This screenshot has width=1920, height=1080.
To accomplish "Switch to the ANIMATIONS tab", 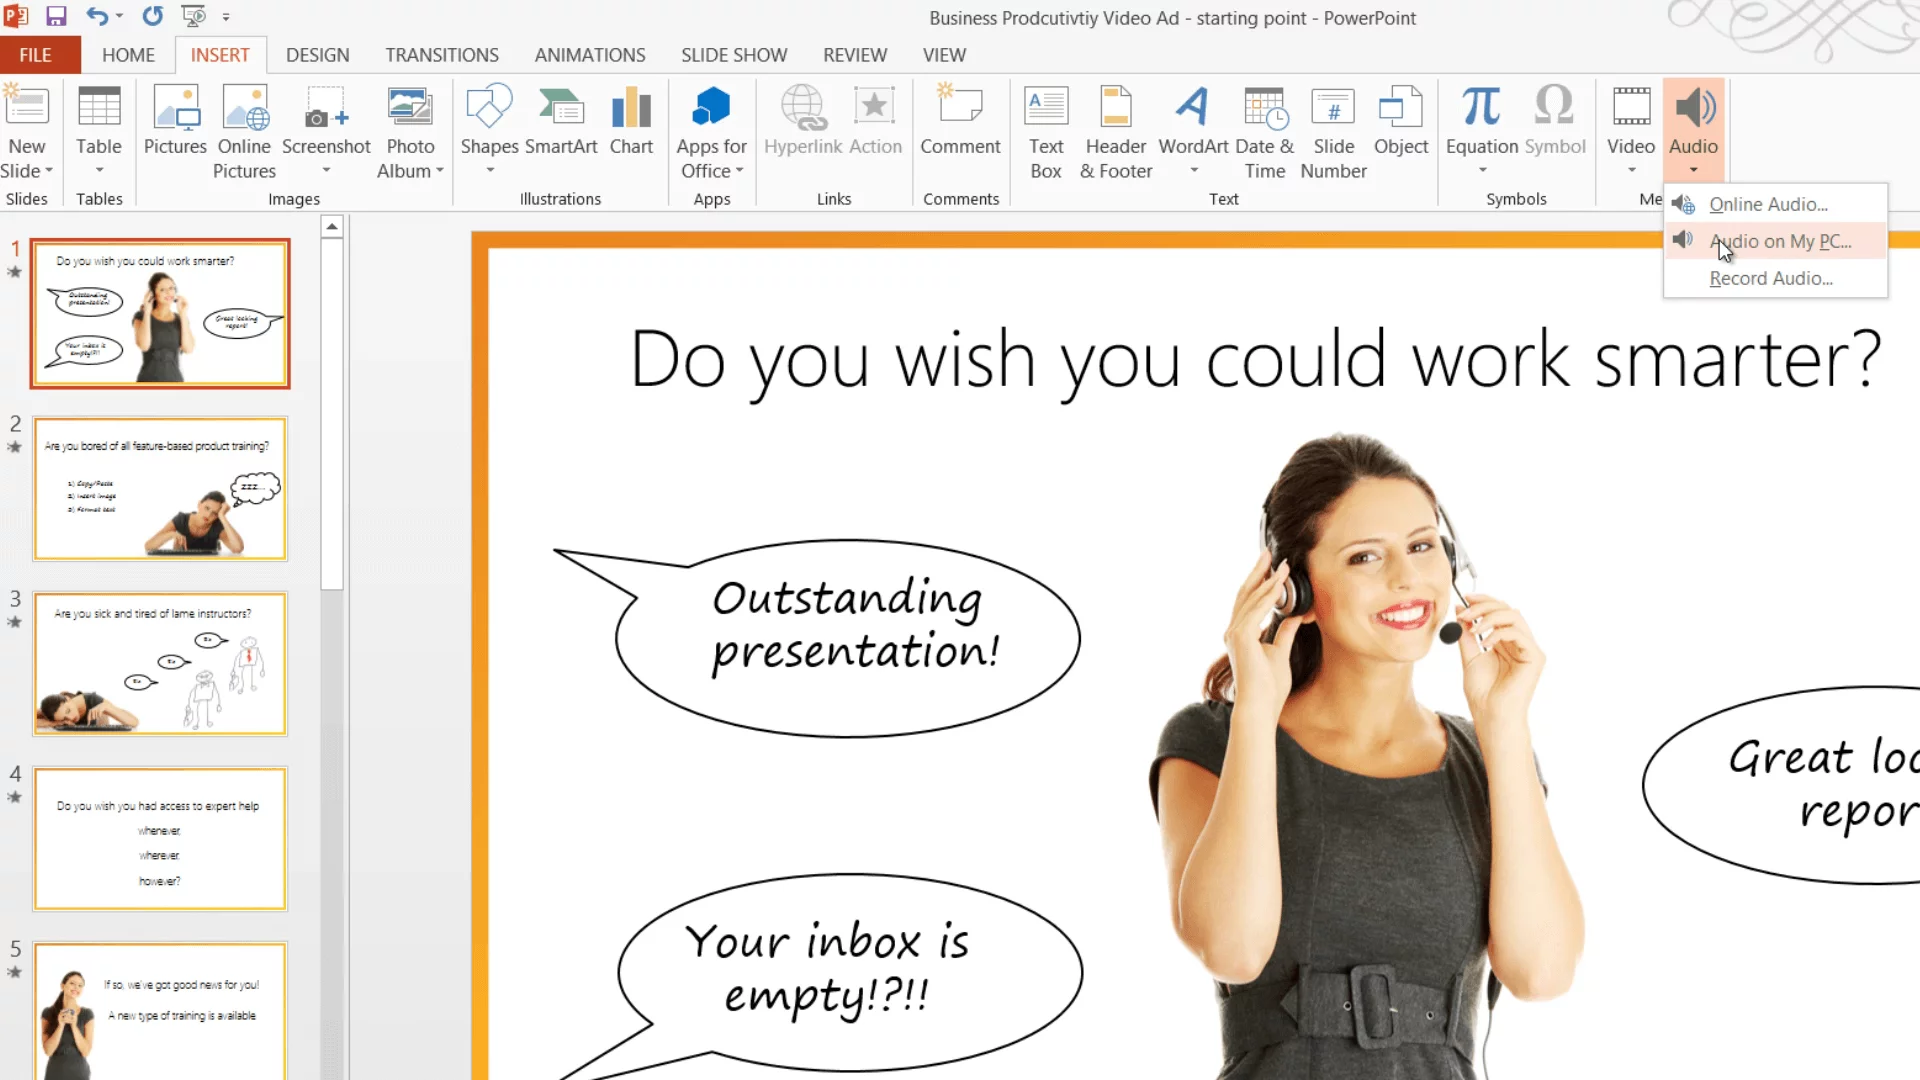I will click(589, 55).
